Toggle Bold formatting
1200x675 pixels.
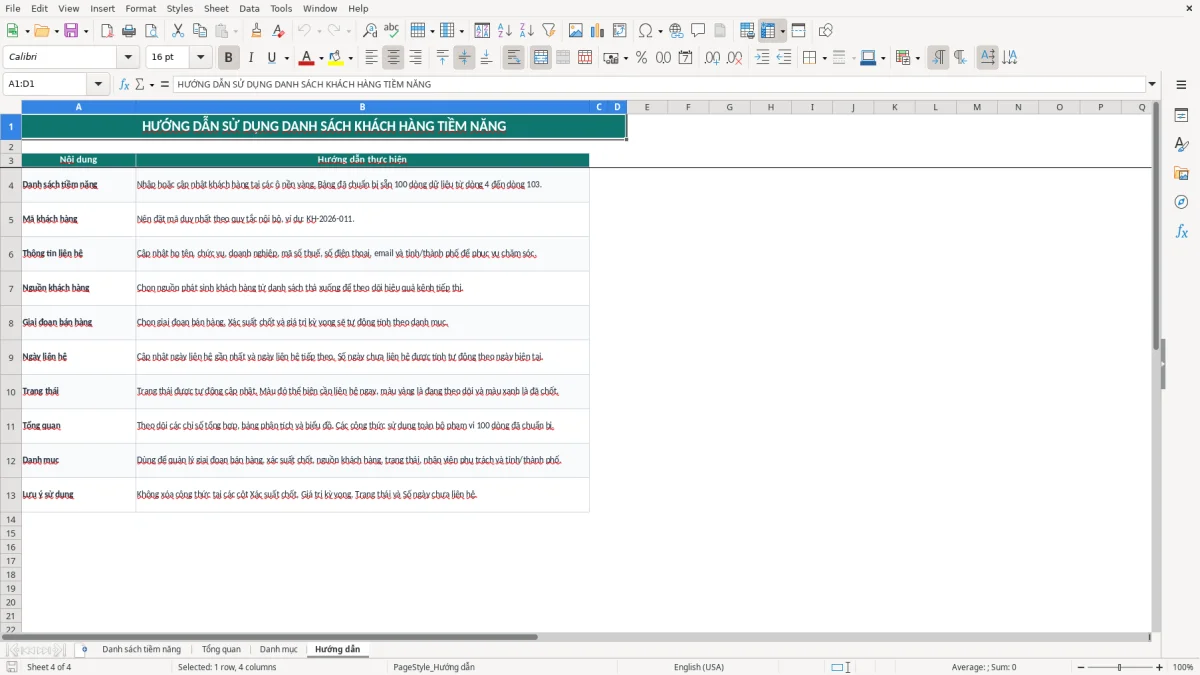(x=228, y=58)
